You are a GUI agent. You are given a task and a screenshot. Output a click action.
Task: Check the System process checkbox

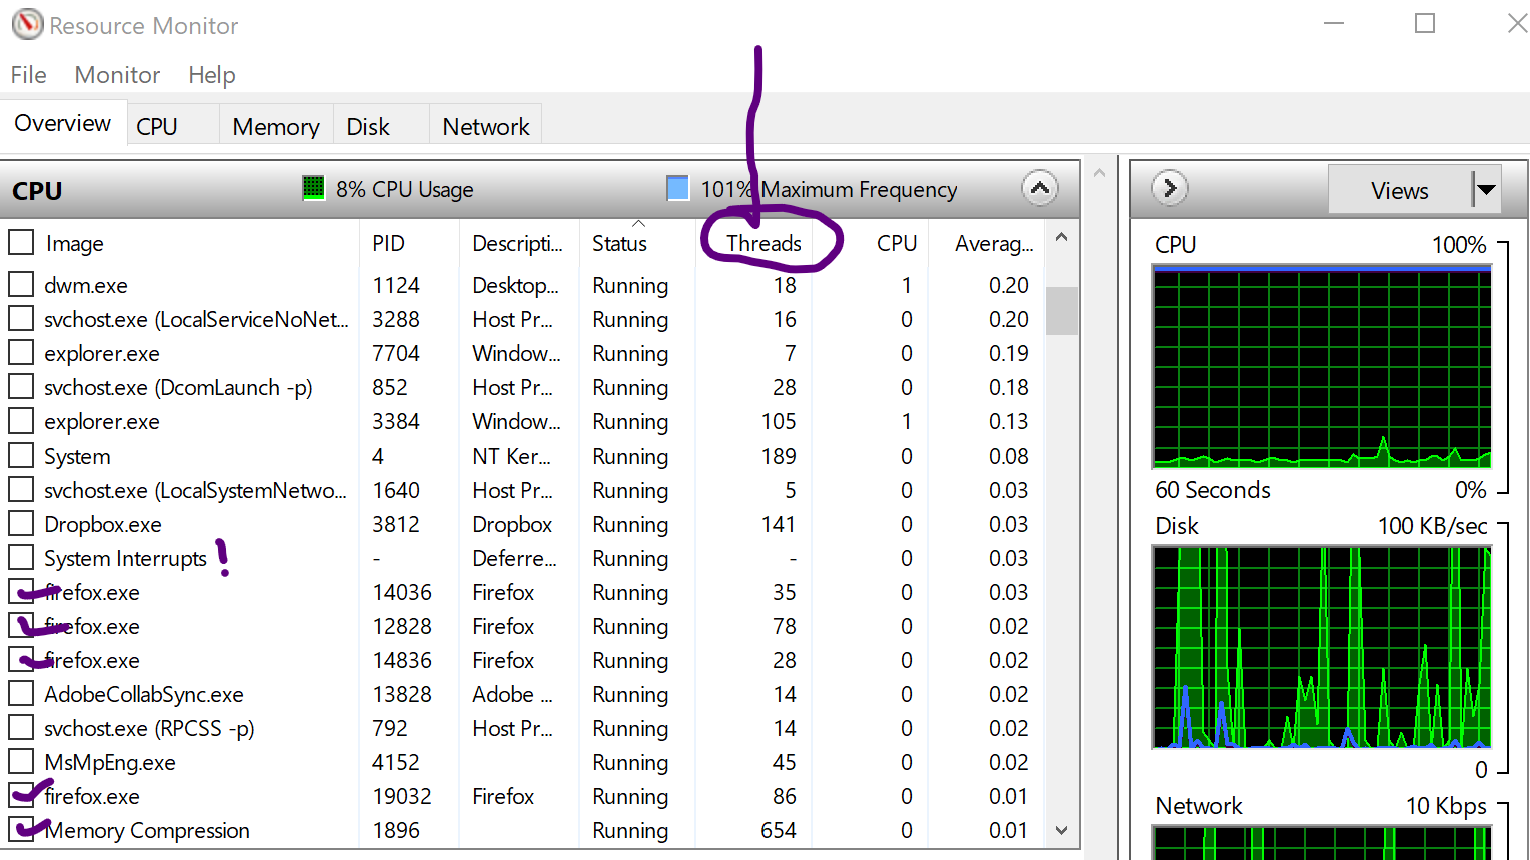point(21,455)
